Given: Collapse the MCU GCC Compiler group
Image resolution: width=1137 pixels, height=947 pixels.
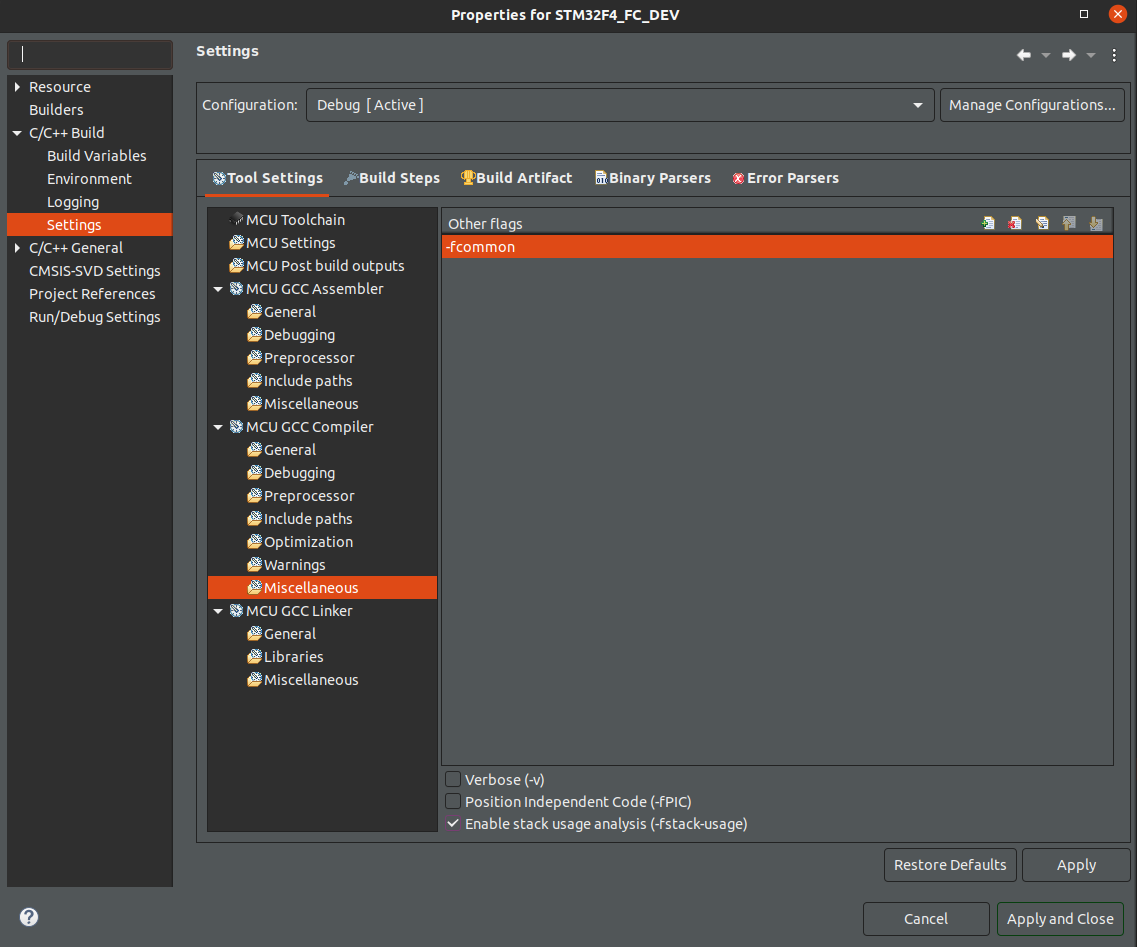Looking at the screenshot, I should click(x=218, y=428).
